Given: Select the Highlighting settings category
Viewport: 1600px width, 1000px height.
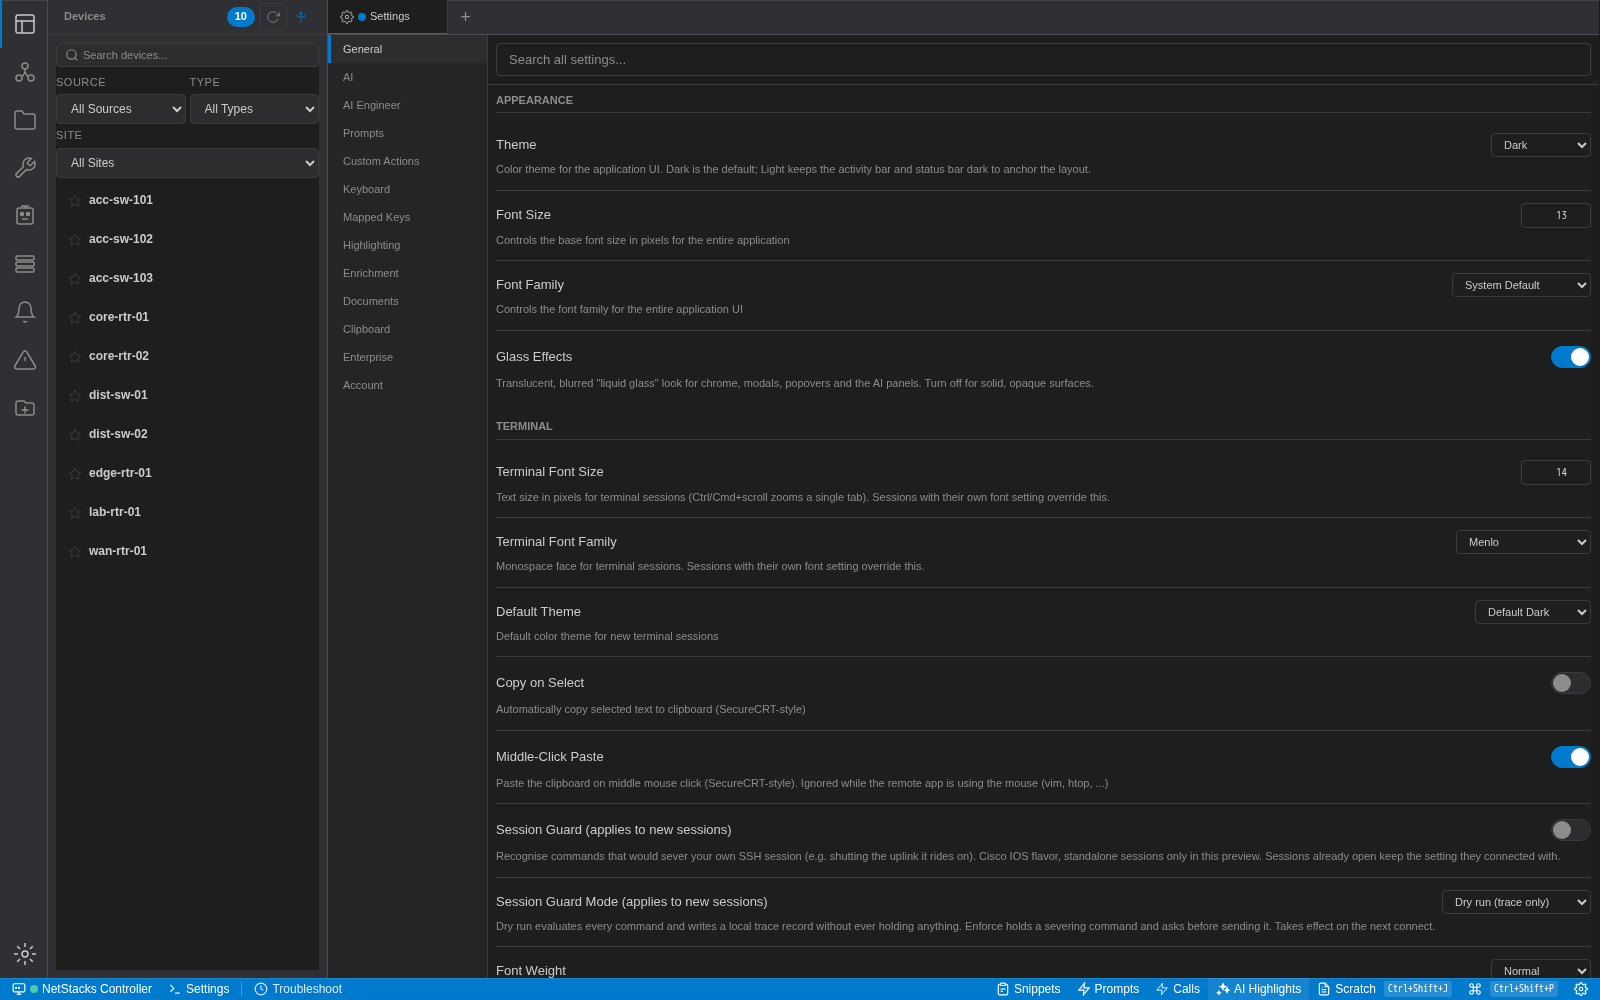Looking at the screenshot, I should pyautogui.click(x=408, y=245).
